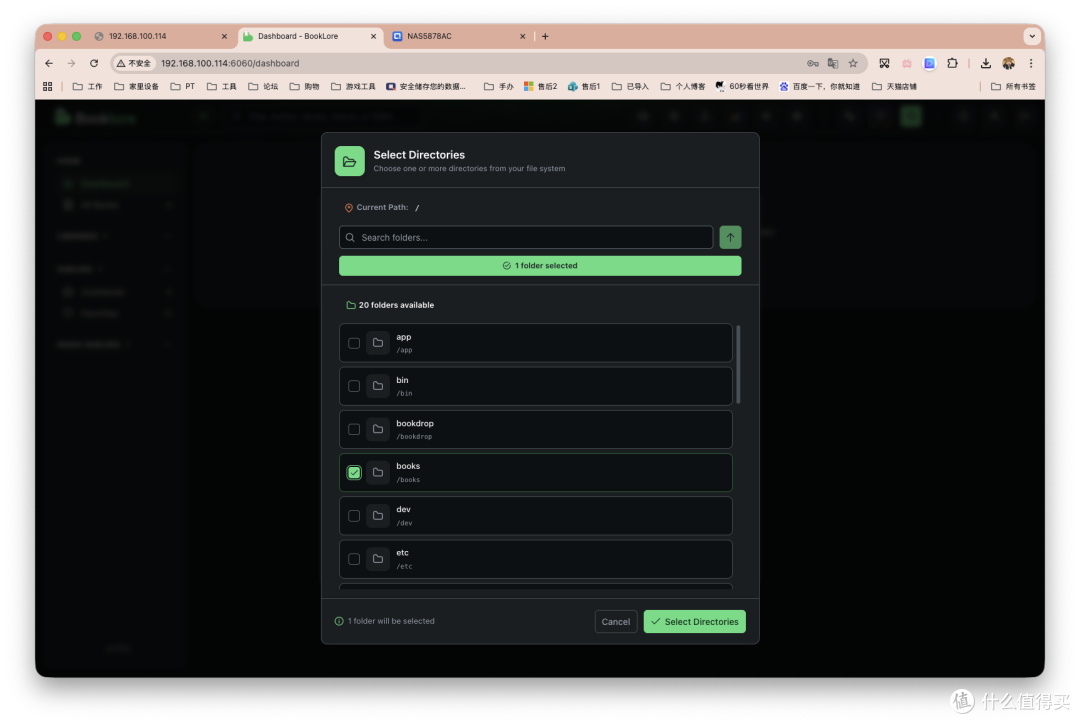
Task: Close the 192.168.100.114 tab
Action: point(224,37)
